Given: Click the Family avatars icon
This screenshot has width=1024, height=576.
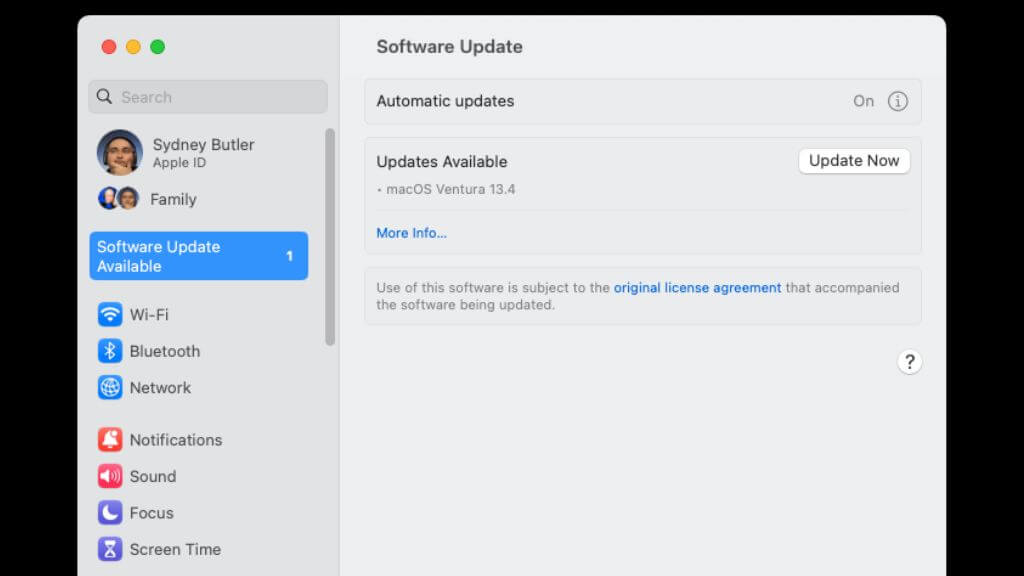Looking at the screenshot, I should click(x=118, y=198).
